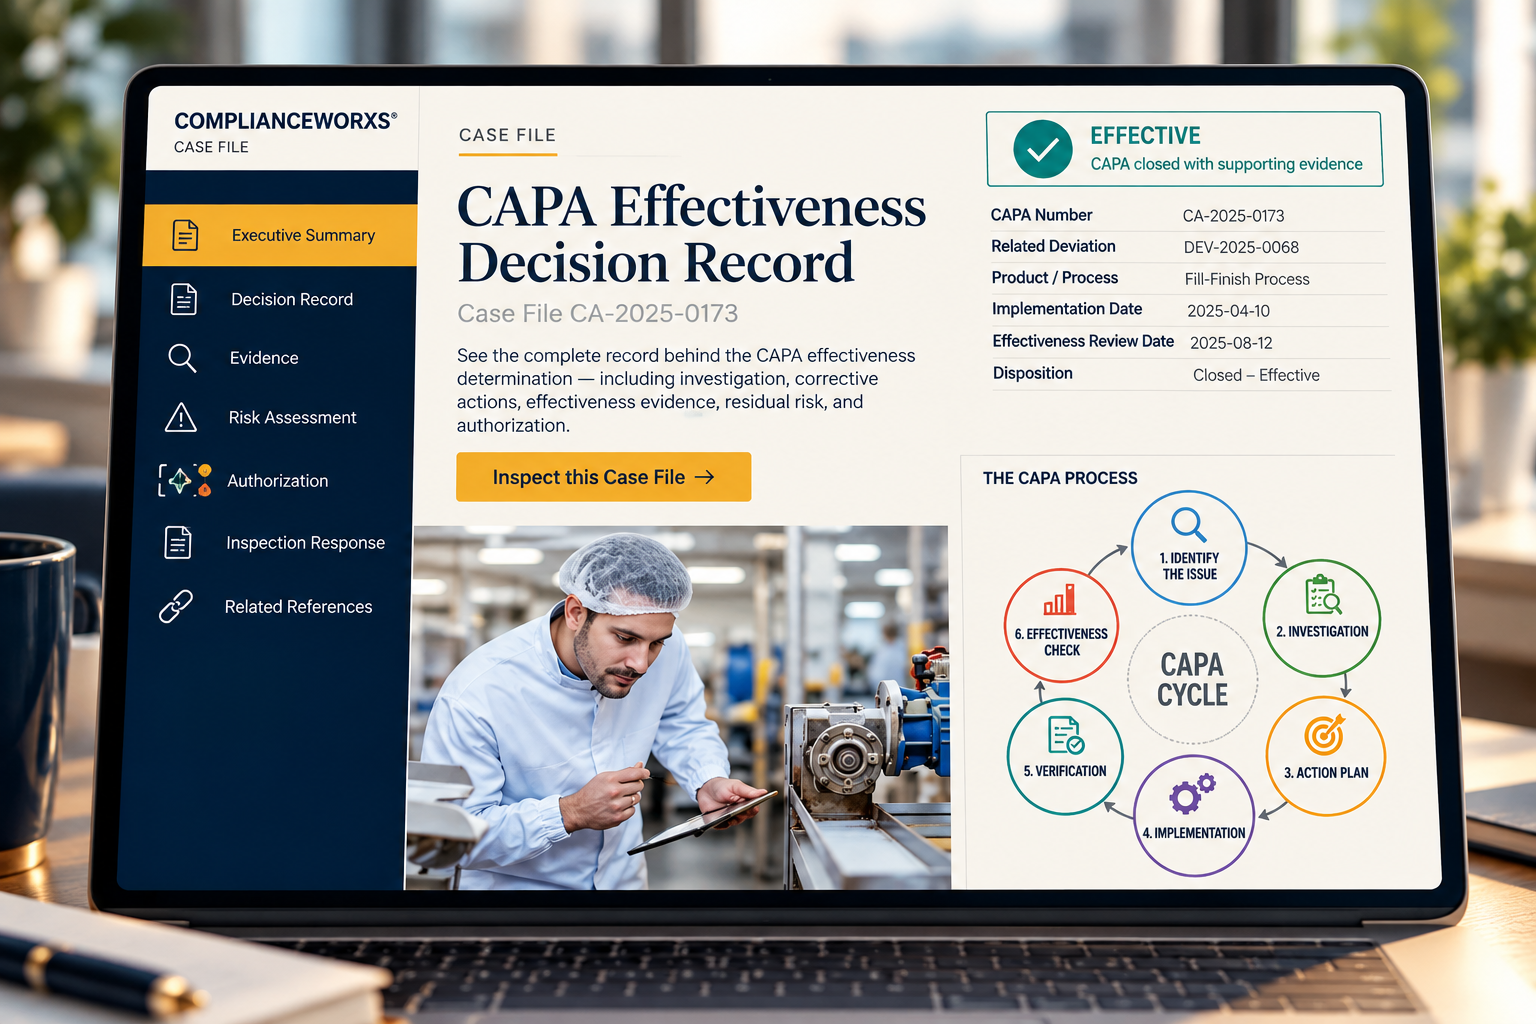
Task: Open the Decision Record section
Action: [x=279, y=299]
